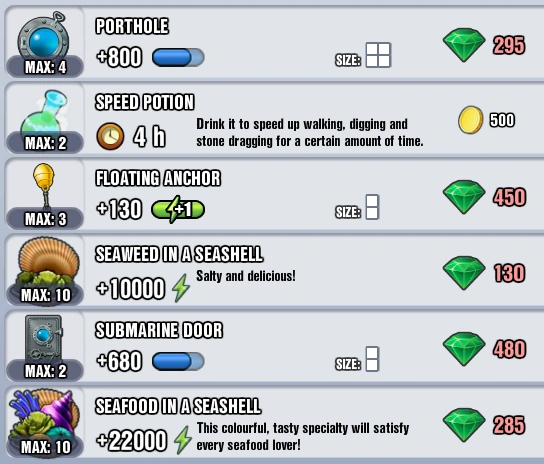The height and width of the screenshot is (464, 544).
Task: Click the clock icon next to 4 h
Action: click(110, 136)
